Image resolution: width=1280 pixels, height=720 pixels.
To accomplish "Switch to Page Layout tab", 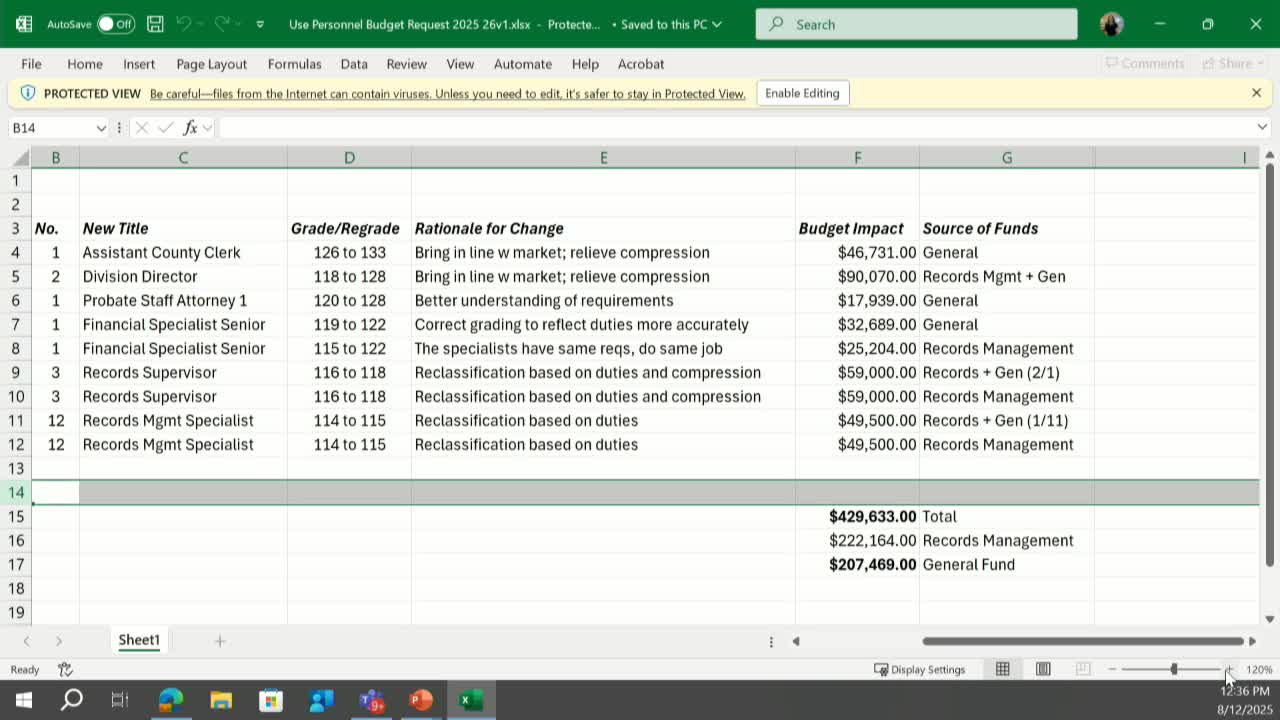I will 211,64.
